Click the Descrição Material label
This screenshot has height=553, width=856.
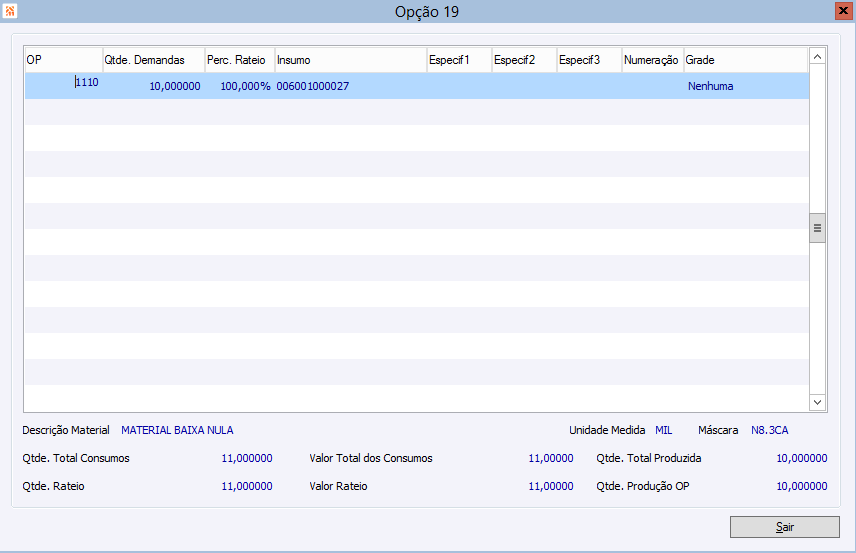point(66,430)
